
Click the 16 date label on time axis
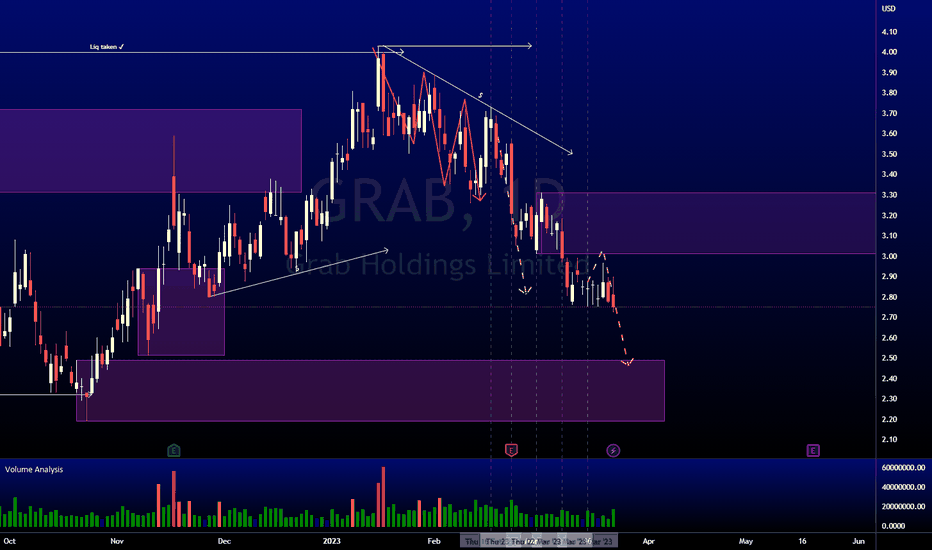tap(802, 541)
